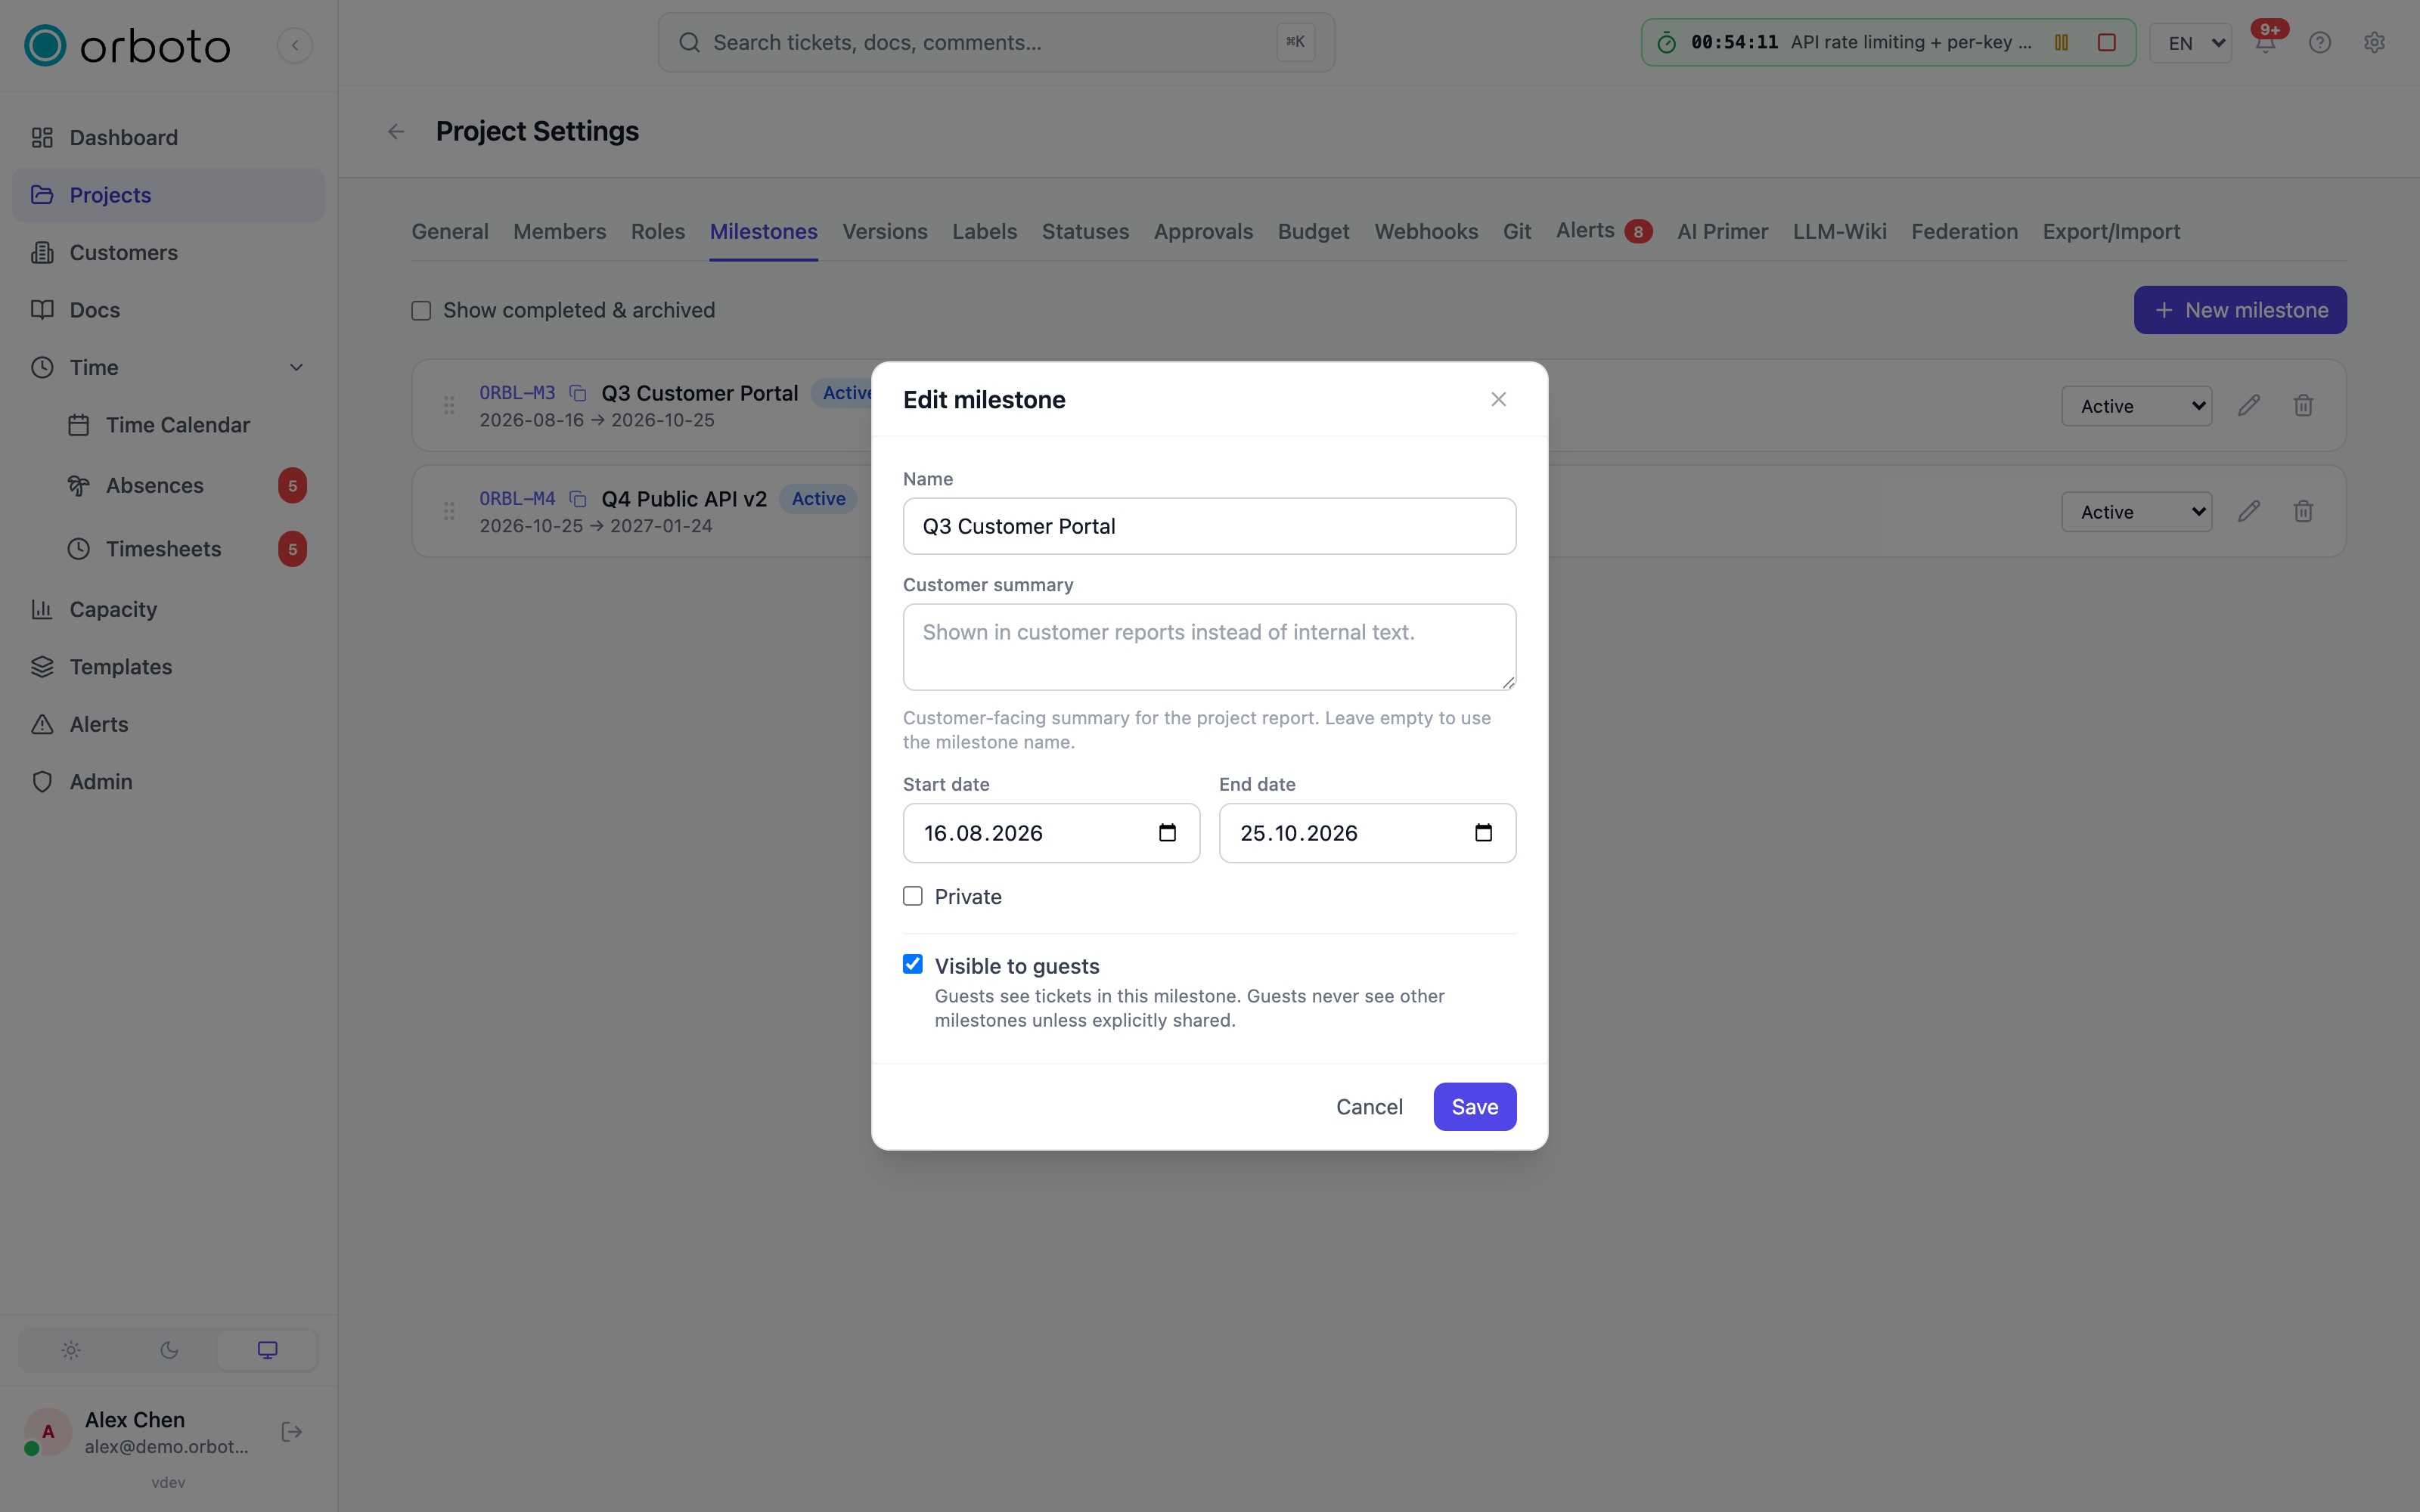Open the Export/Import tab
Image resolution: width=2420 pixels, height=1512 pixels.
point(2111,231)
